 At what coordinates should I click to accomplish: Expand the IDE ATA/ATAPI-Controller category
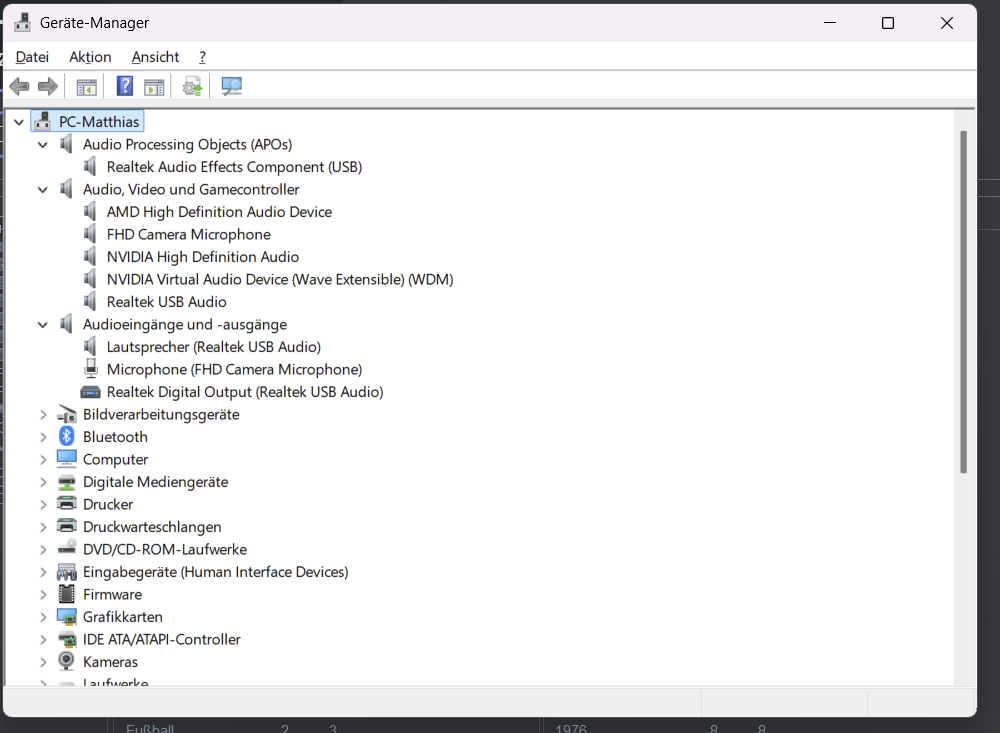click(43, 639)
